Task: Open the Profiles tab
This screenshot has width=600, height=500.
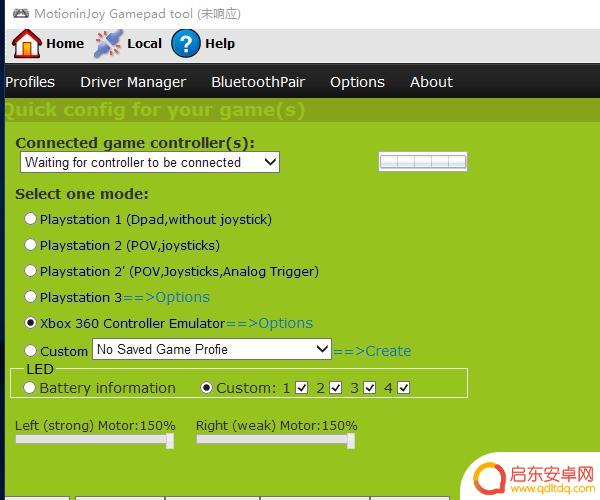Action: (x=30, y=82)
